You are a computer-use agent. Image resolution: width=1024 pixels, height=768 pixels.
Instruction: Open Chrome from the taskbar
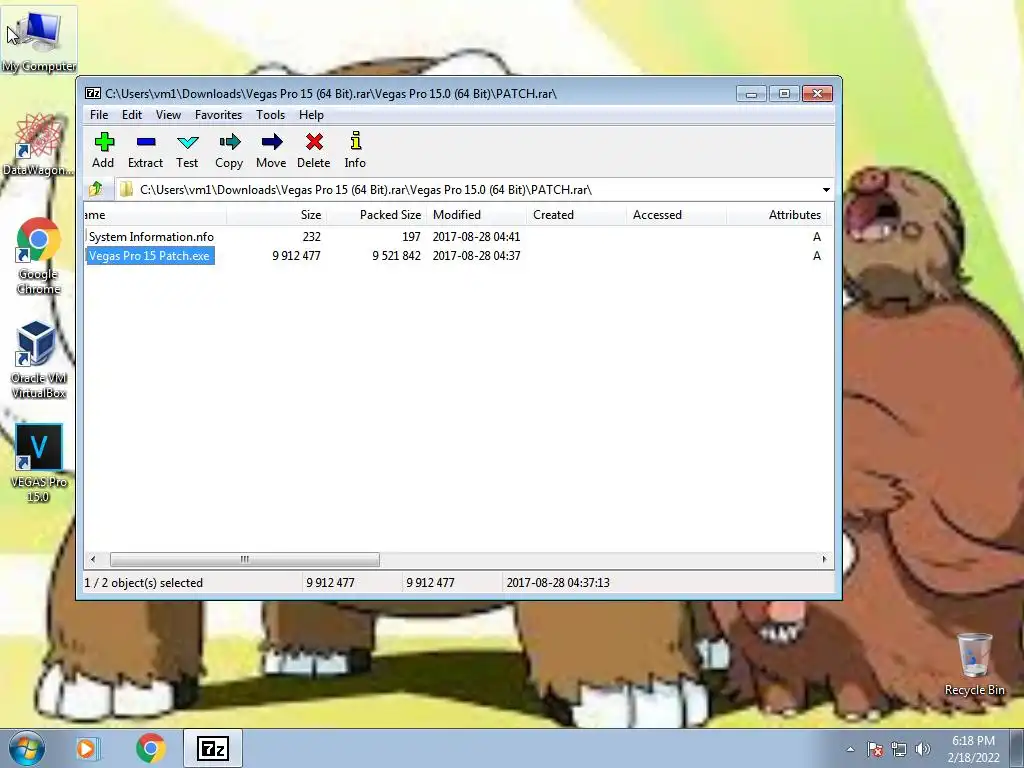click(150, 748)
